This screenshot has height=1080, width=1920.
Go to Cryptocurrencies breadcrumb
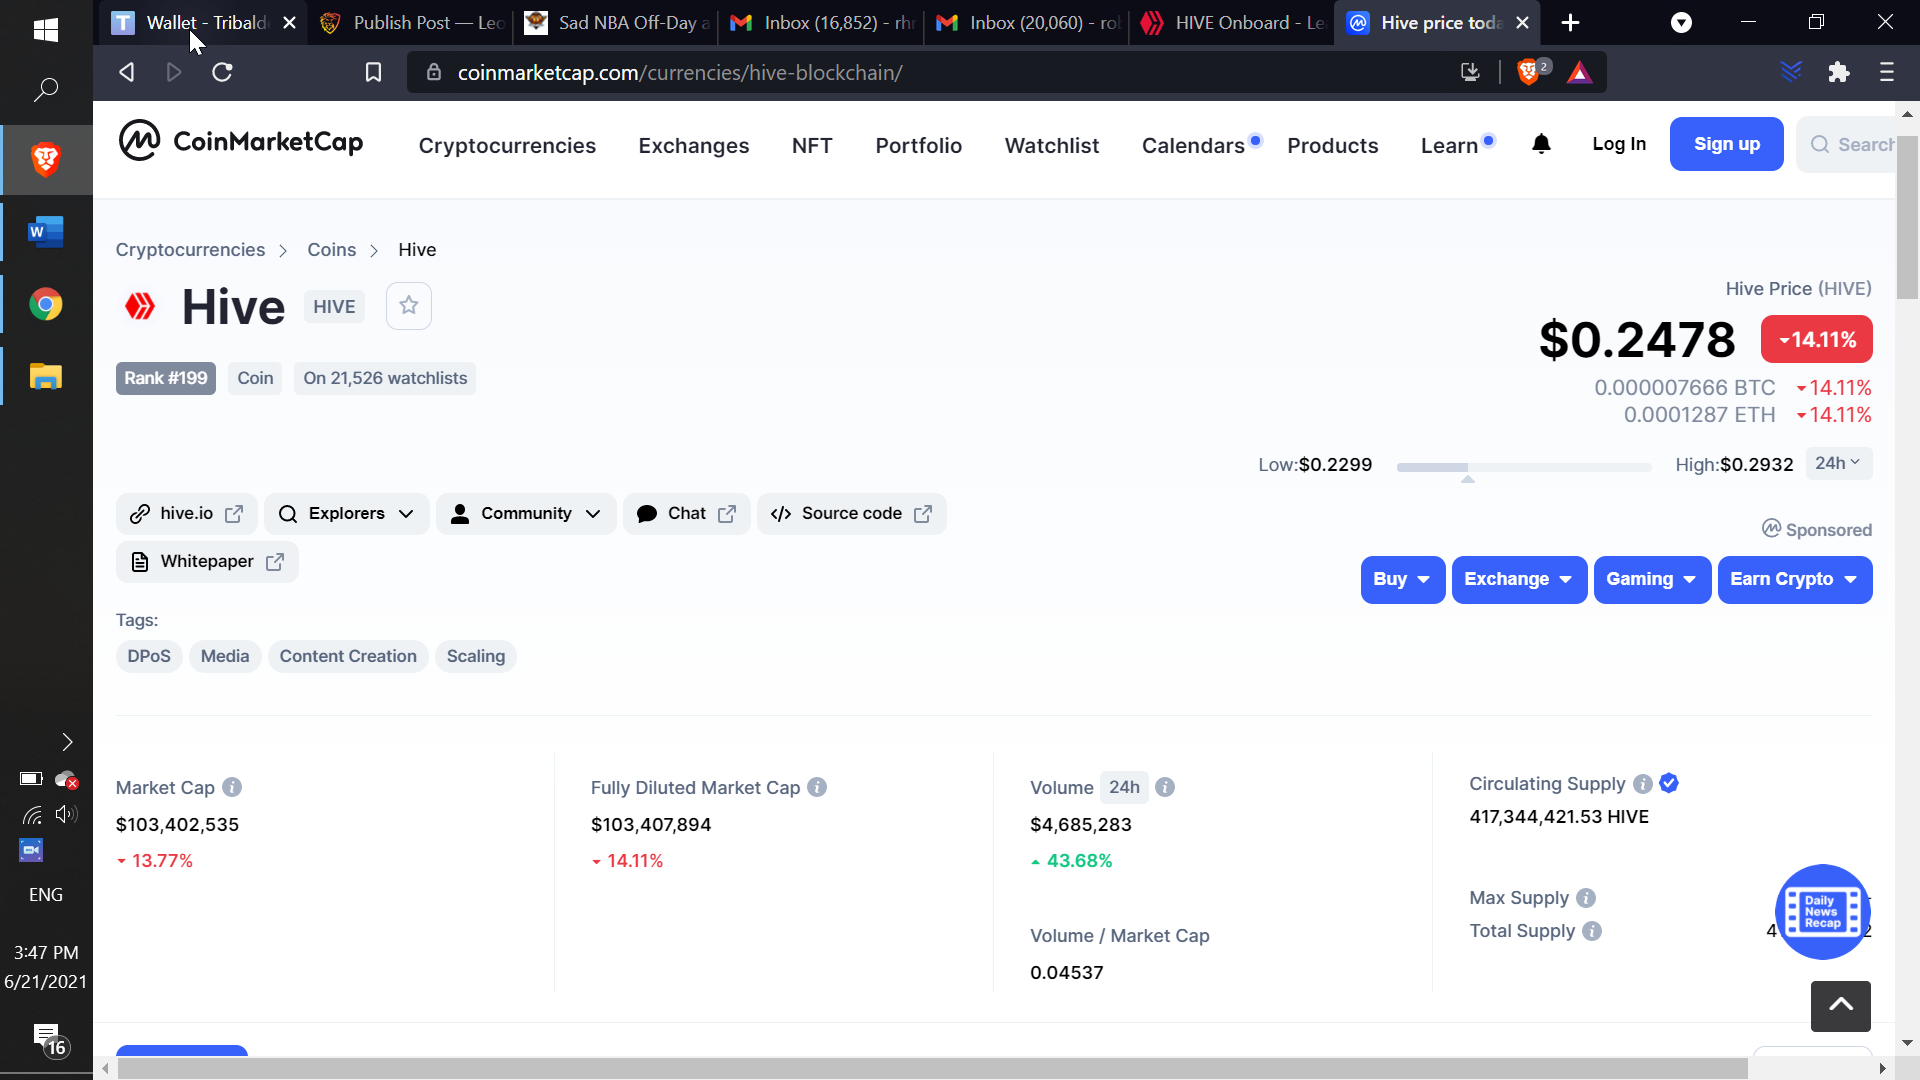(190, 250)
